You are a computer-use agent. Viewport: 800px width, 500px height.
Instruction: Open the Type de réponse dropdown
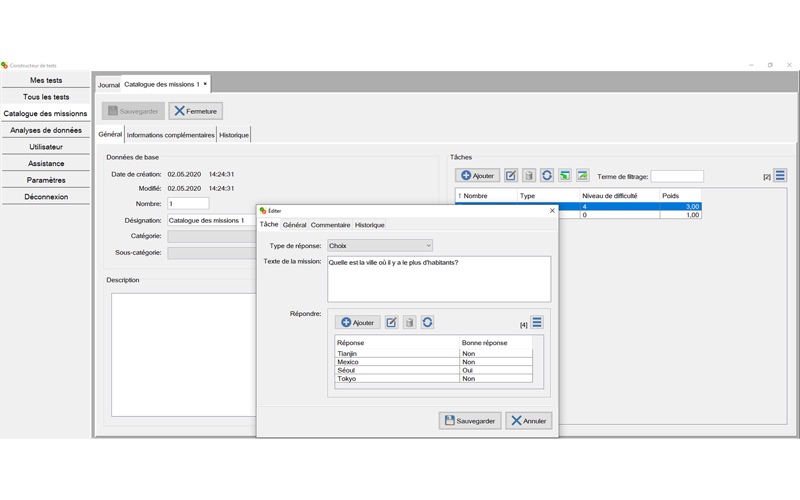click(380, 245)
